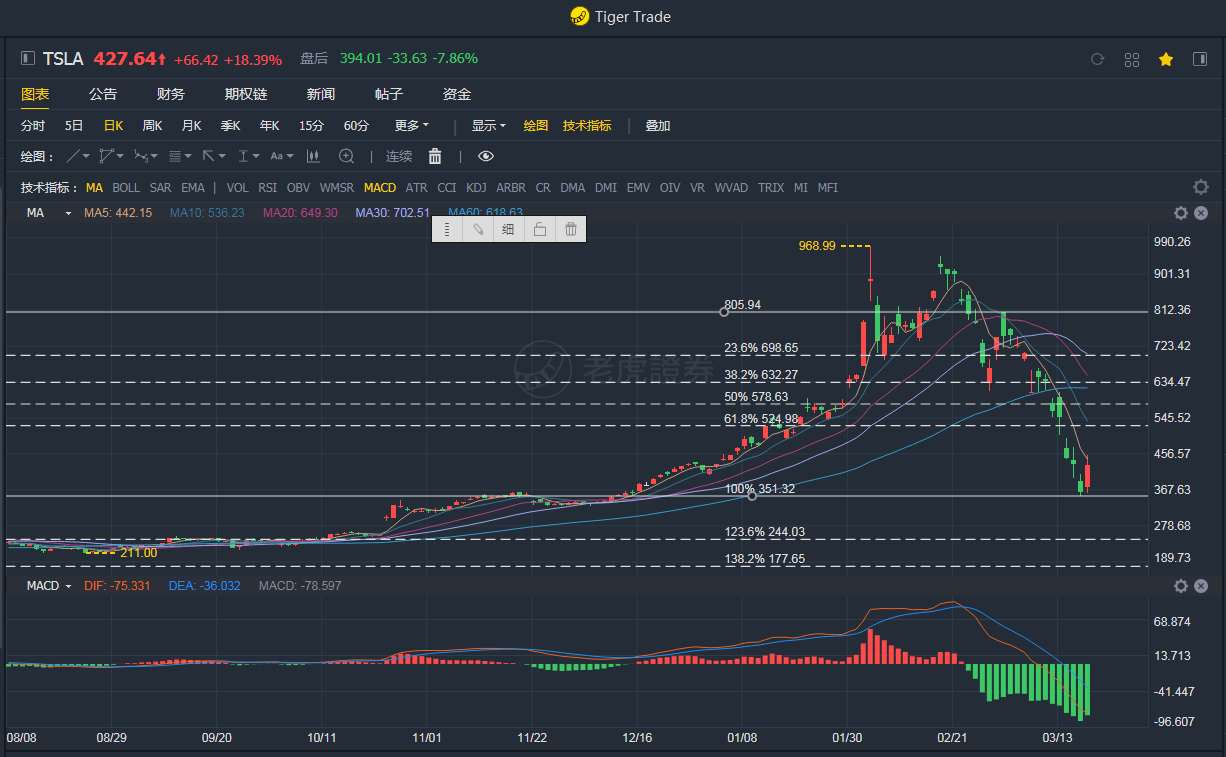The width and height of the screenshot is (1226, 757).
Task: Open the 公告 announcements tab
Action: [x=103, y=94]
